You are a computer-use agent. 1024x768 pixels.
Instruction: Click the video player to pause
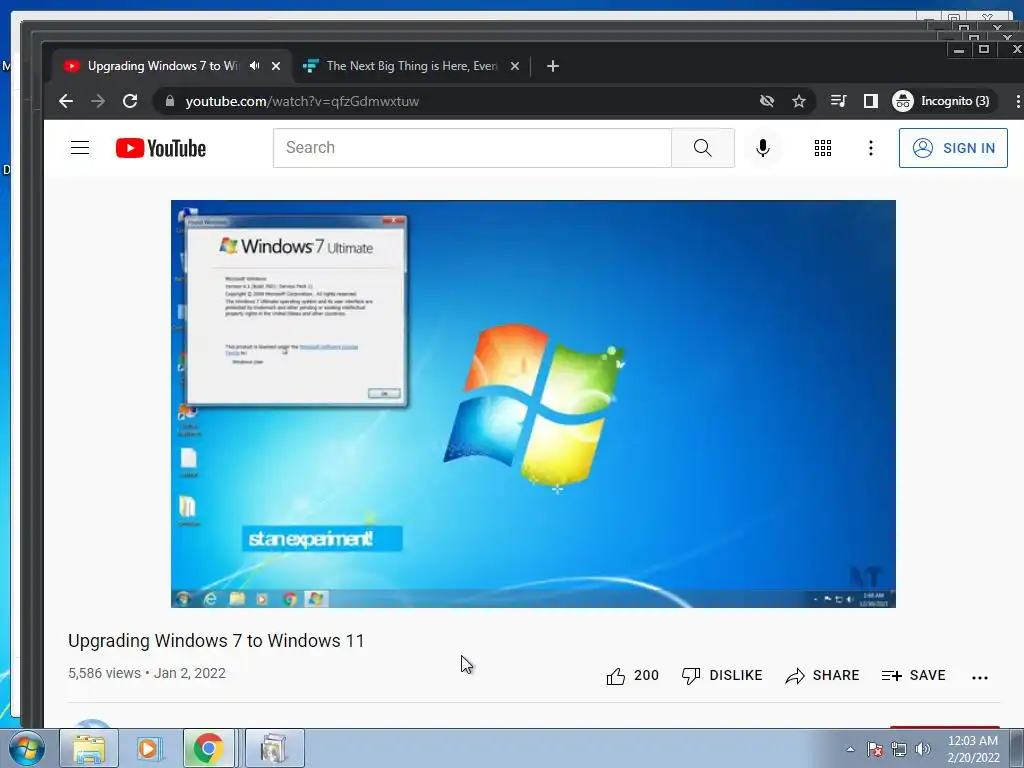pyautogui.click(x=533, y=404)
